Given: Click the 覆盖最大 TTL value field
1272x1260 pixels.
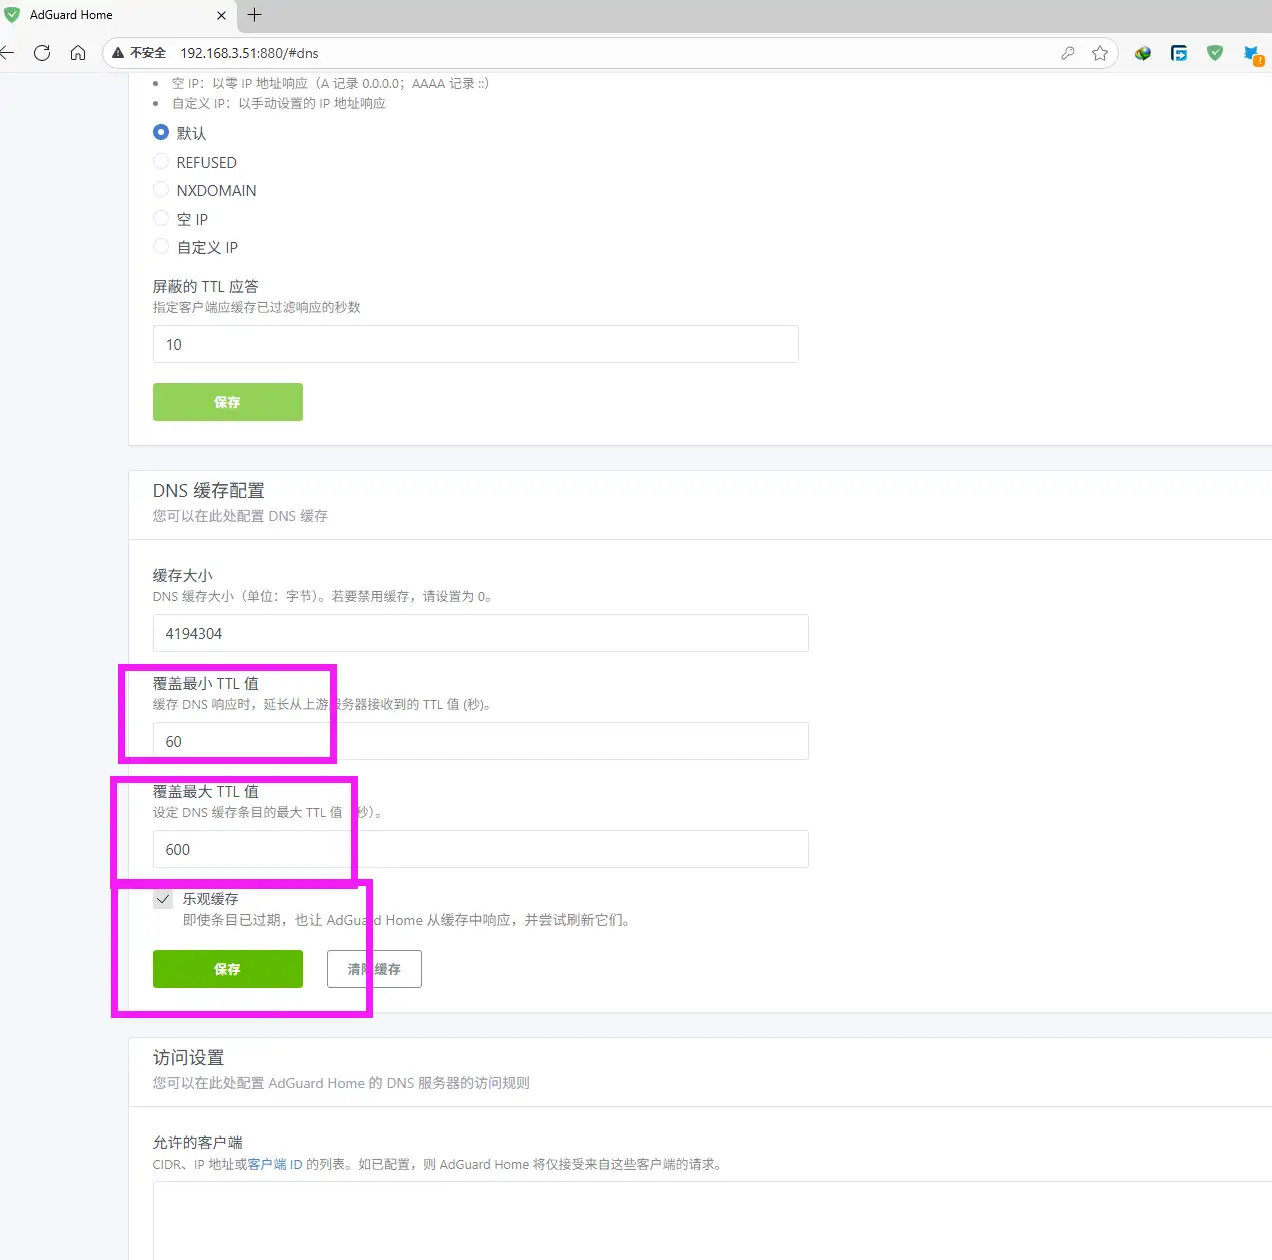Looking at the screenshot, I should point(480,849).
